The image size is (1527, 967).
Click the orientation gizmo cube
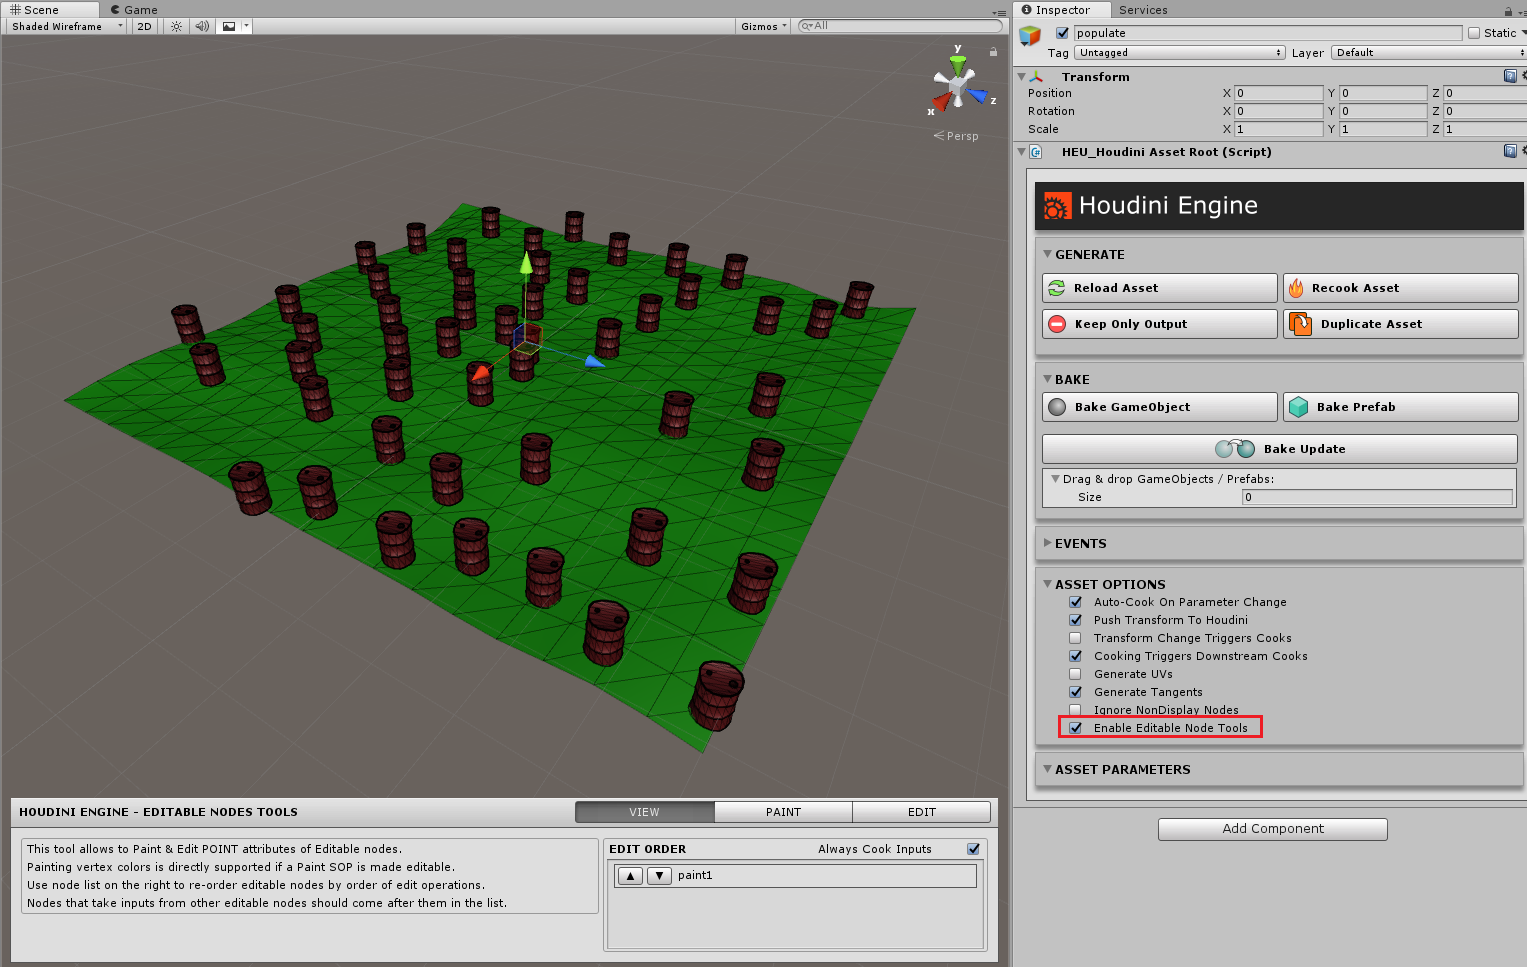(x=958, y=88)
